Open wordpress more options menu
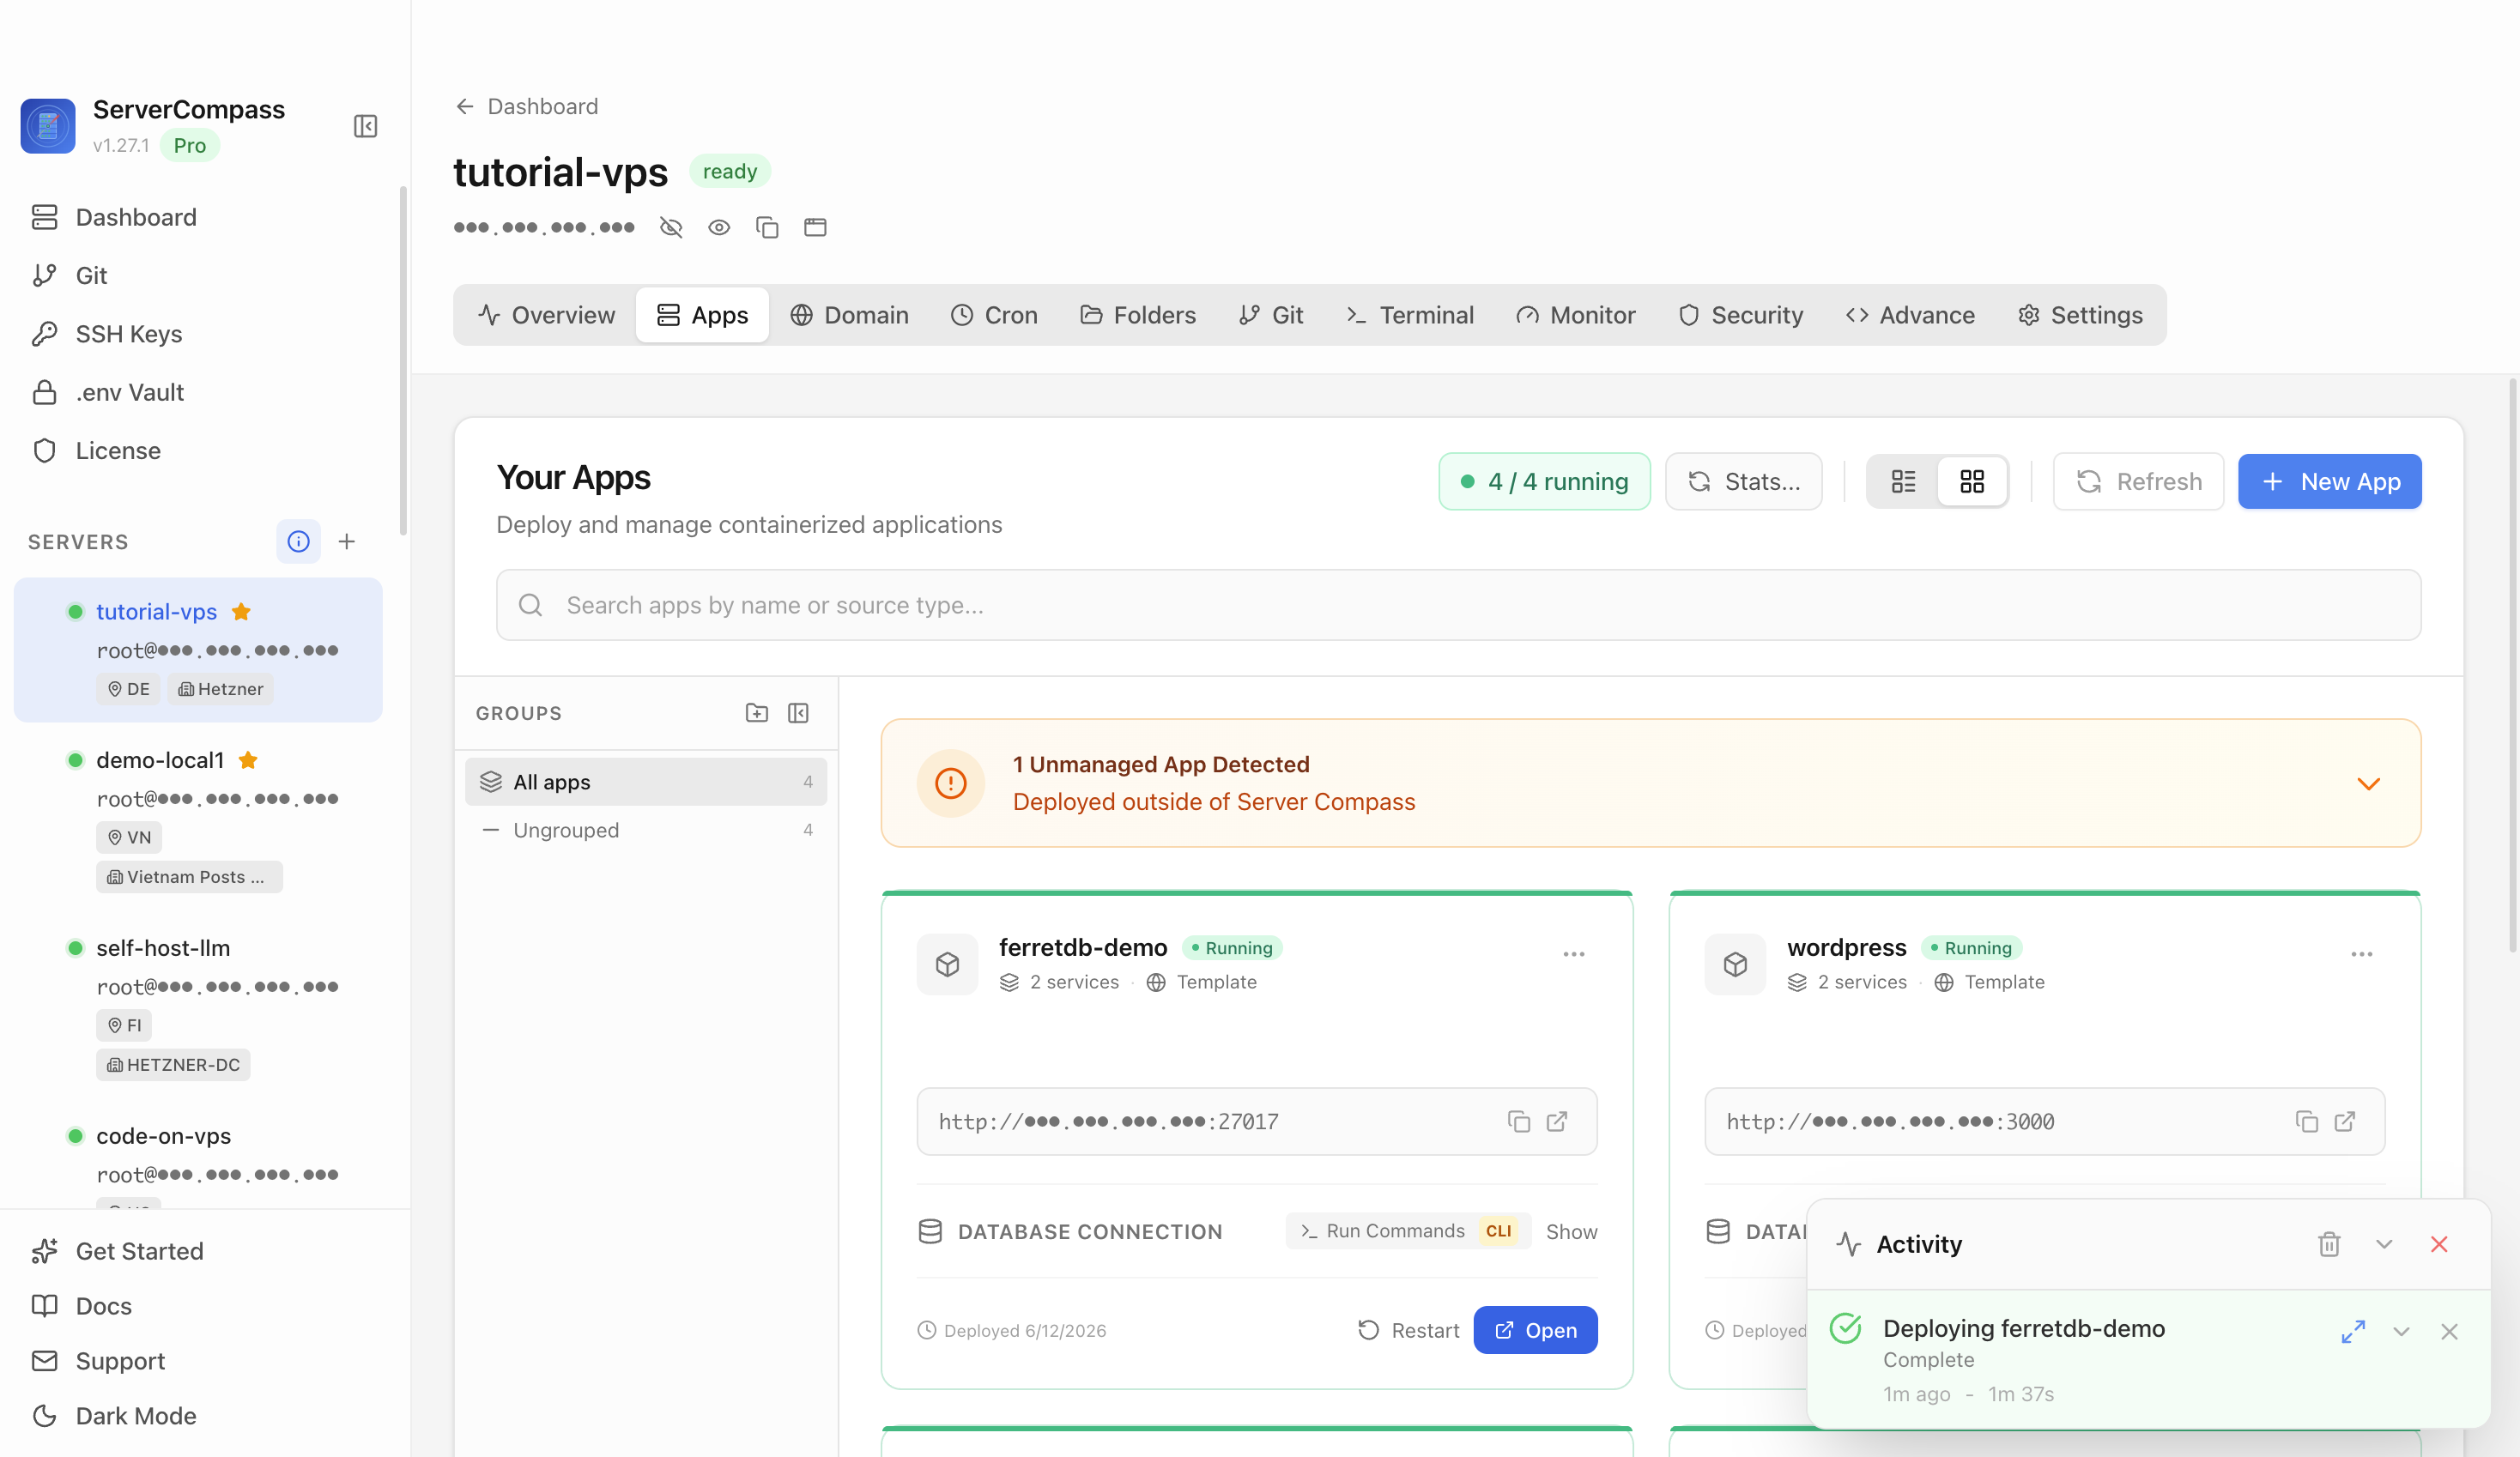The image size is (2520, 1457). pyautogui.click(x=2362, y=954)
